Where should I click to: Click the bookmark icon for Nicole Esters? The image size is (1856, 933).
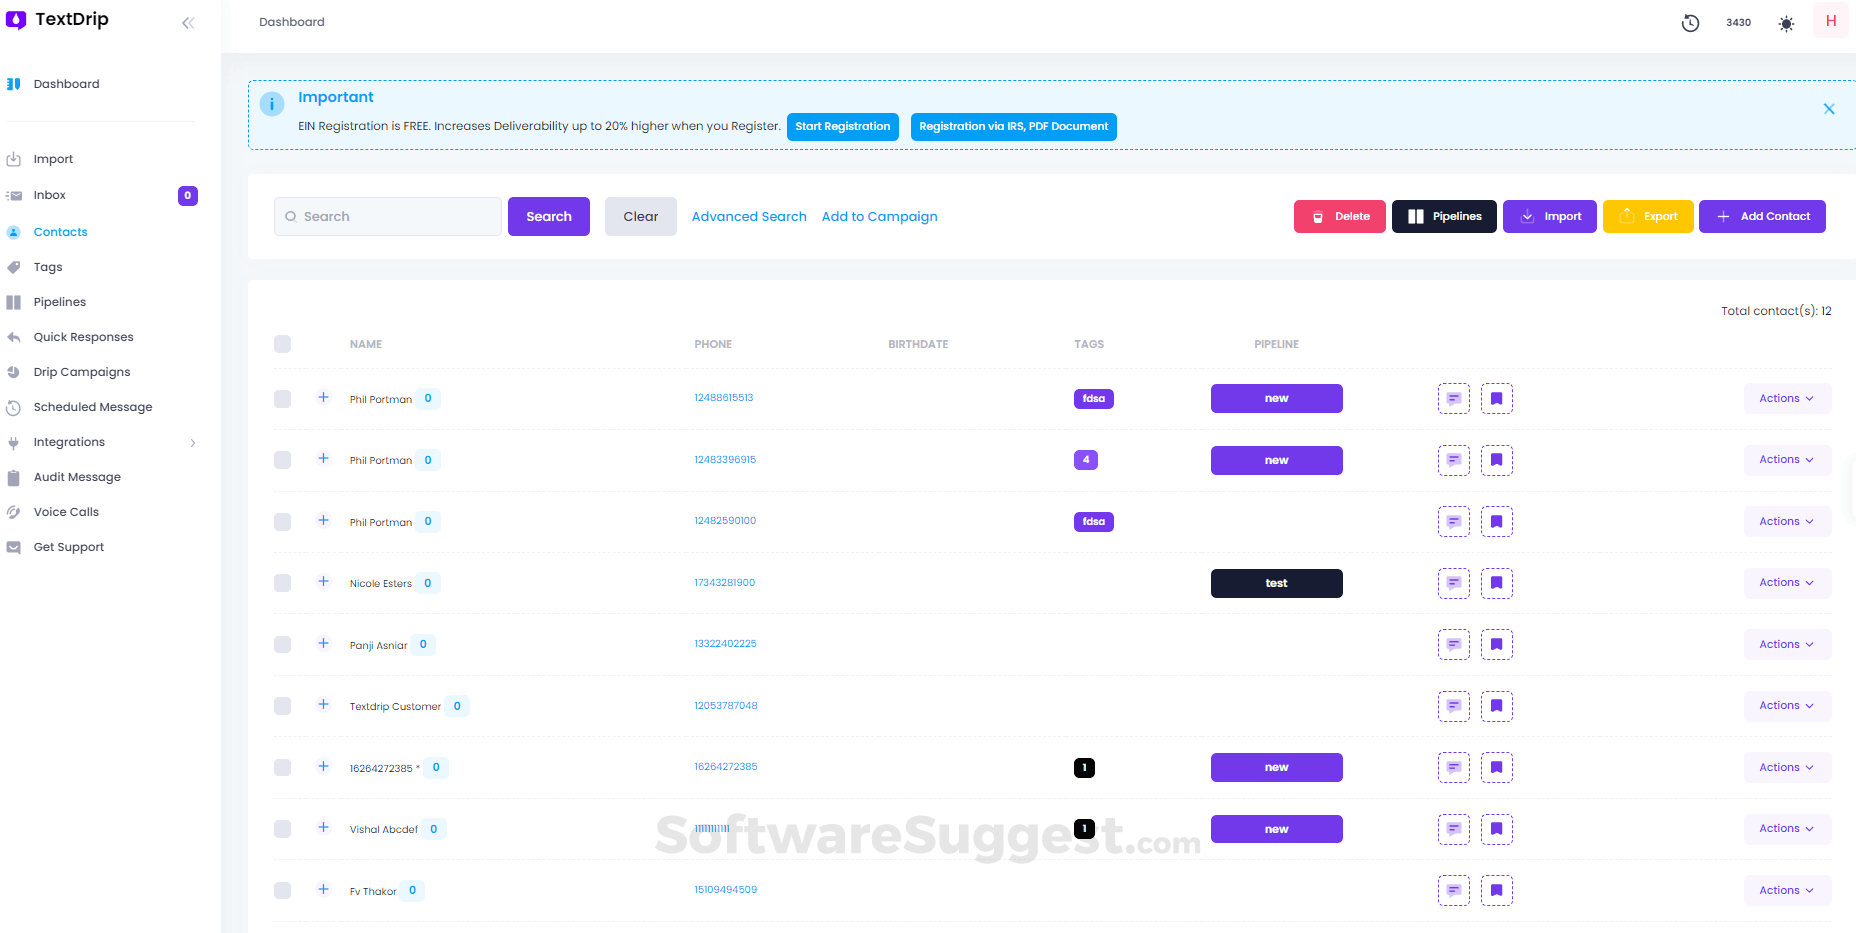(x=1496, y=583)
